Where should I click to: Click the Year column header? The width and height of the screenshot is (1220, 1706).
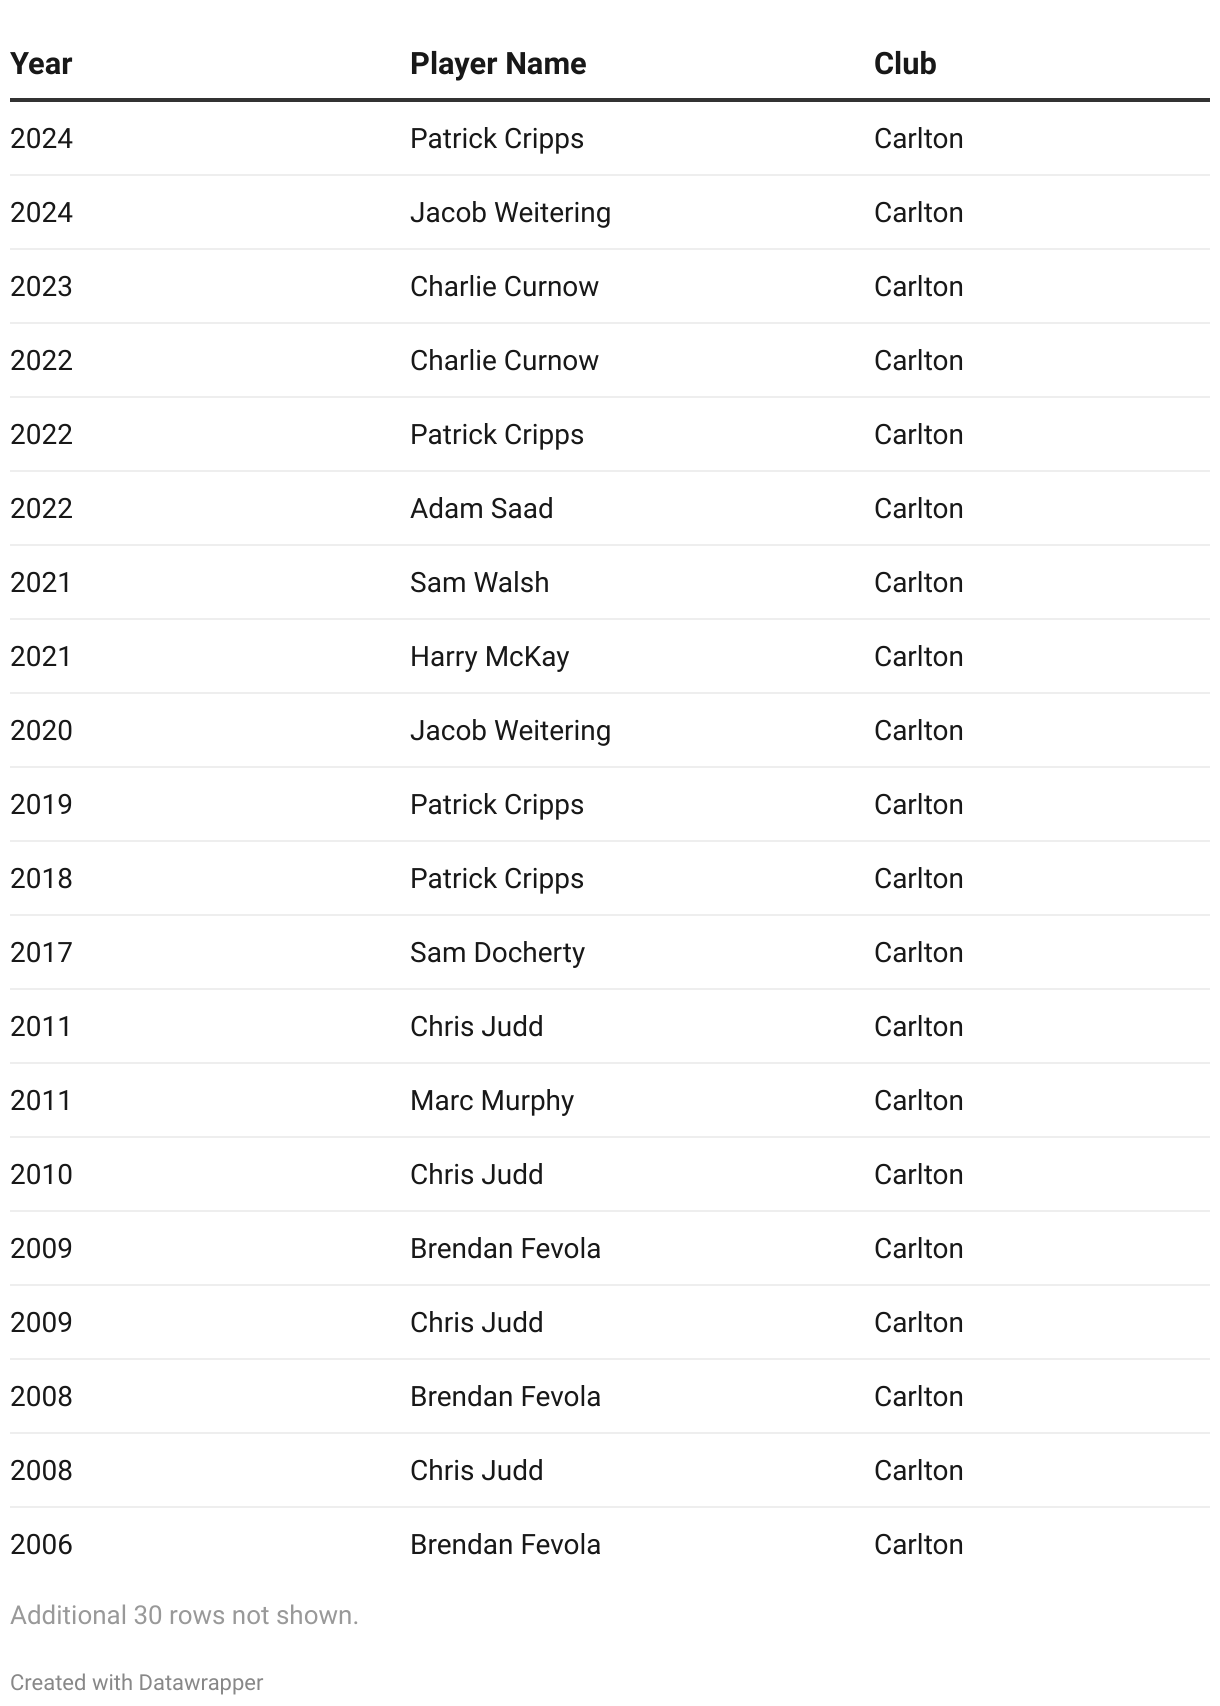[41, 64]
